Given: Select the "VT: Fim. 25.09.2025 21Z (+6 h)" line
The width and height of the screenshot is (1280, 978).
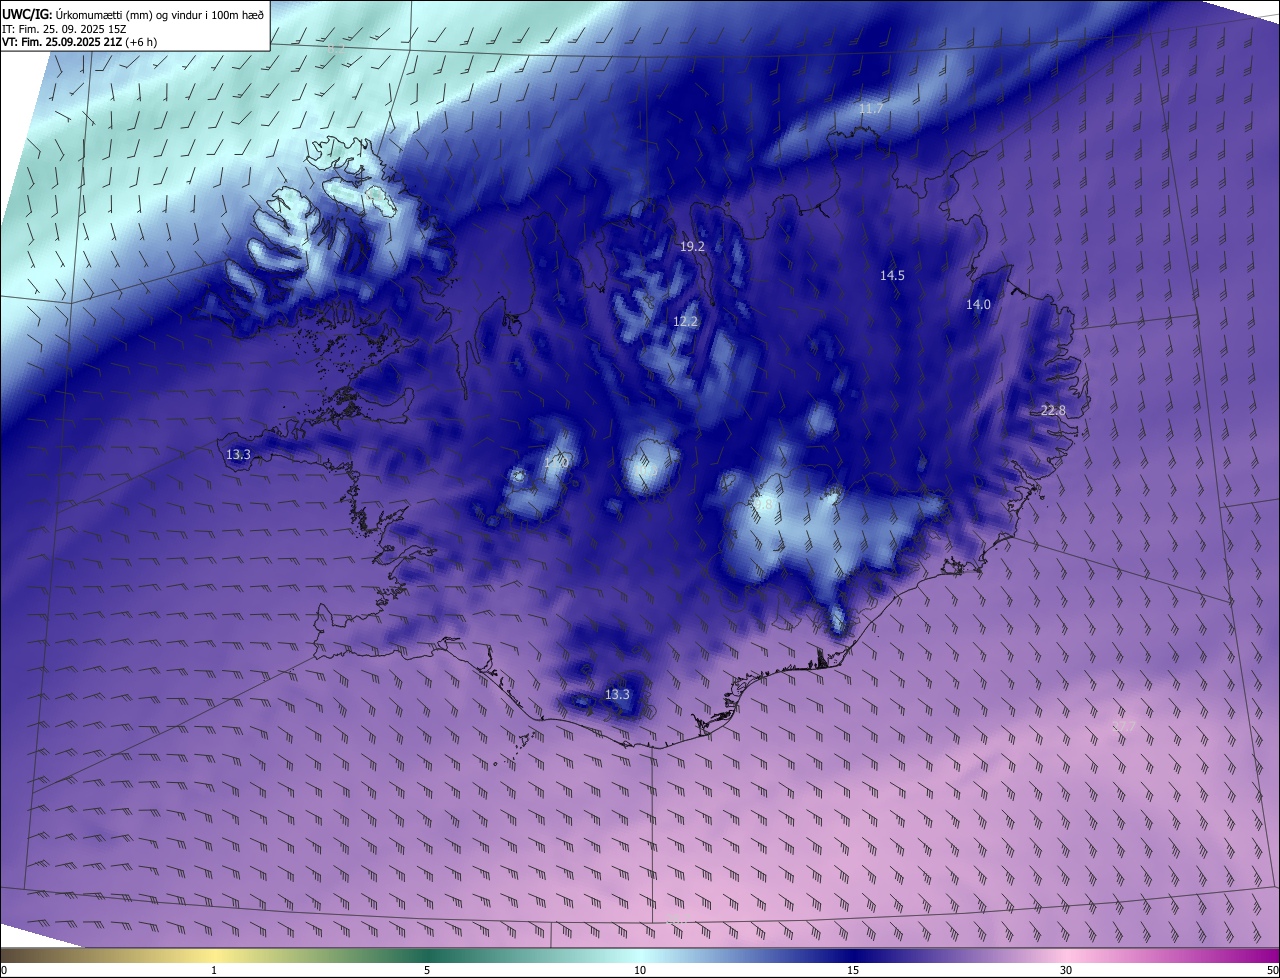Looking at the screenshot, I should [x=79, y=42].
